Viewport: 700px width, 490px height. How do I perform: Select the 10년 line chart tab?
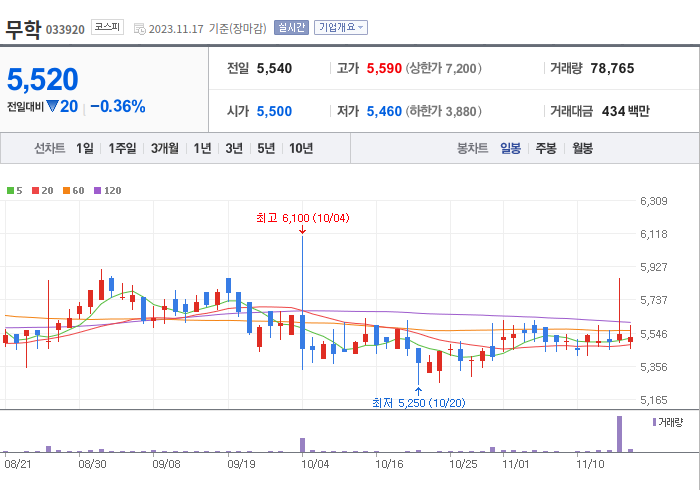pyautogui.click(x=301, y=148)
